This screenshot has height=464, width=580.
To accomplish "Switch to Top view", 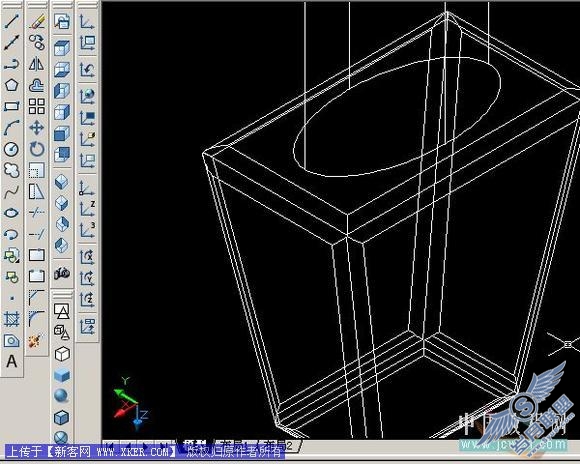I will [x=62, y=48].
